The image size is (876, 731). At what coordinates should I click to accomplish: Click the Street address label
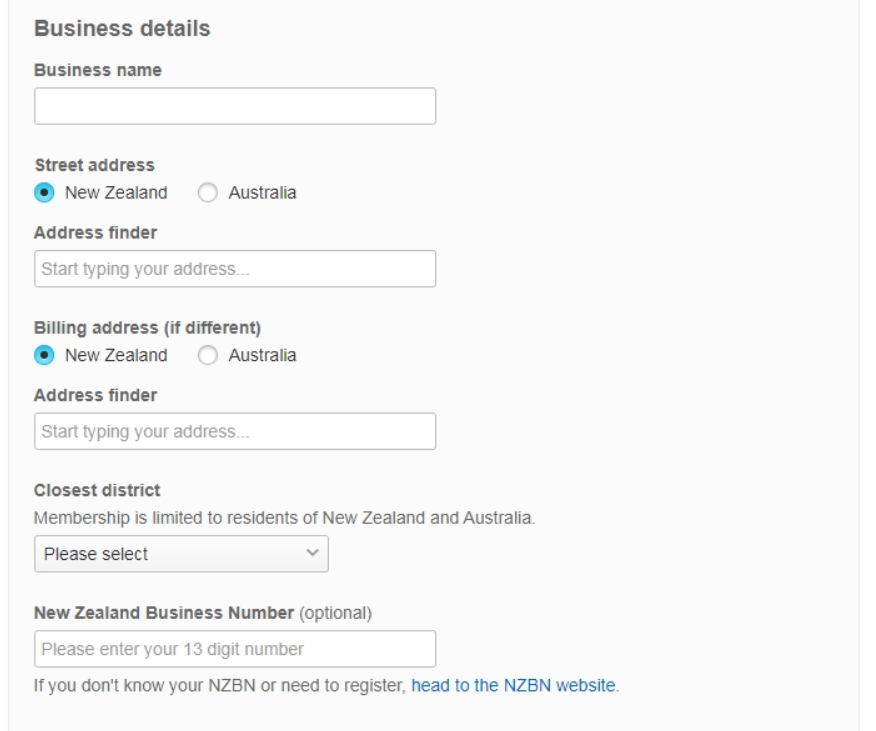pos(94,165)
